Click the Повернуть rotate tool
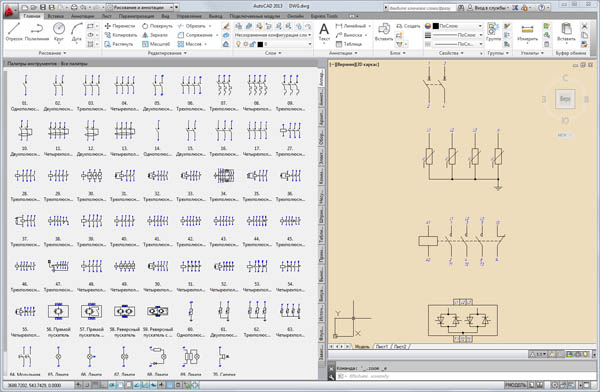Image resolution: width=600 pixels, height=392 pixels. 157,26
